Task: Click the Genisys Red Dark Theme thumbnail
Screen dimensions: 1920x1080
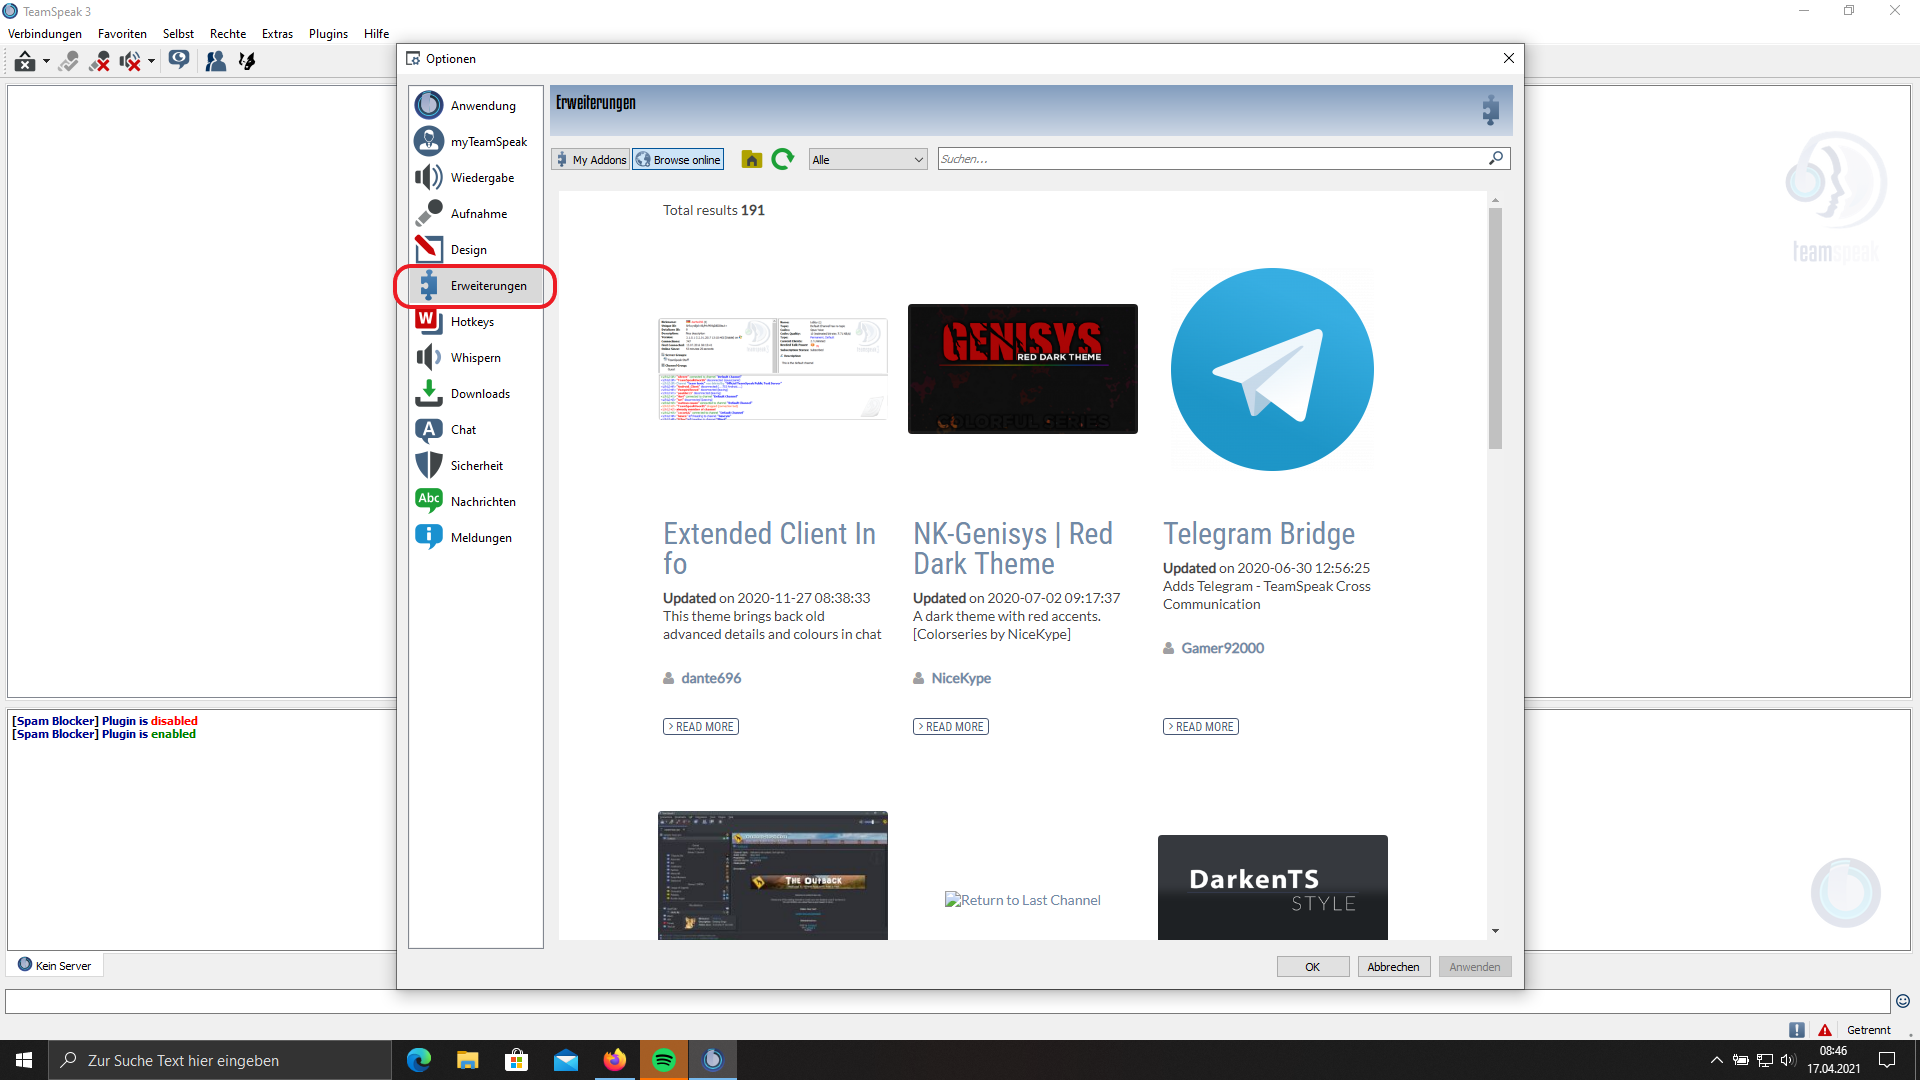Action: (1023, 369)
